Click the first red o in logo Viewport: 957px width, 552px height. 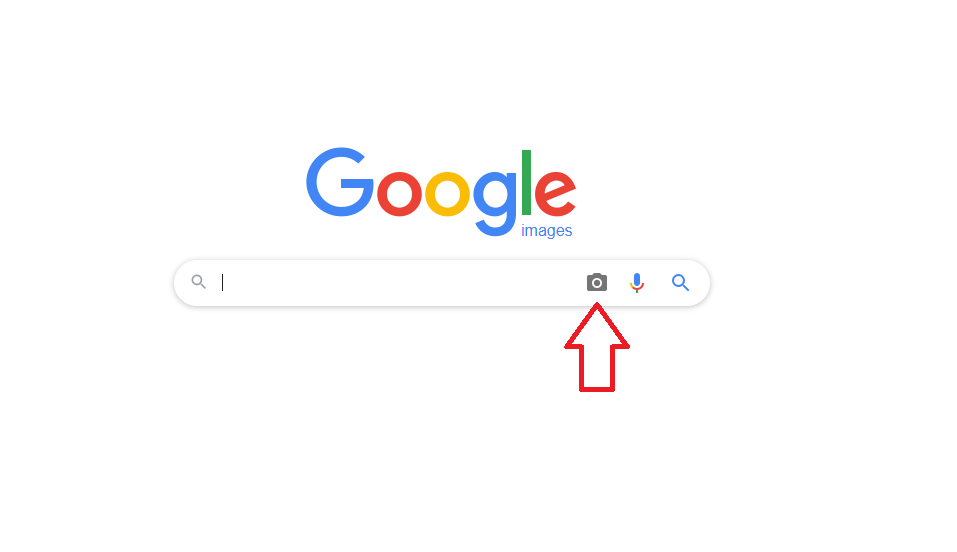click(x=399, y=194)
